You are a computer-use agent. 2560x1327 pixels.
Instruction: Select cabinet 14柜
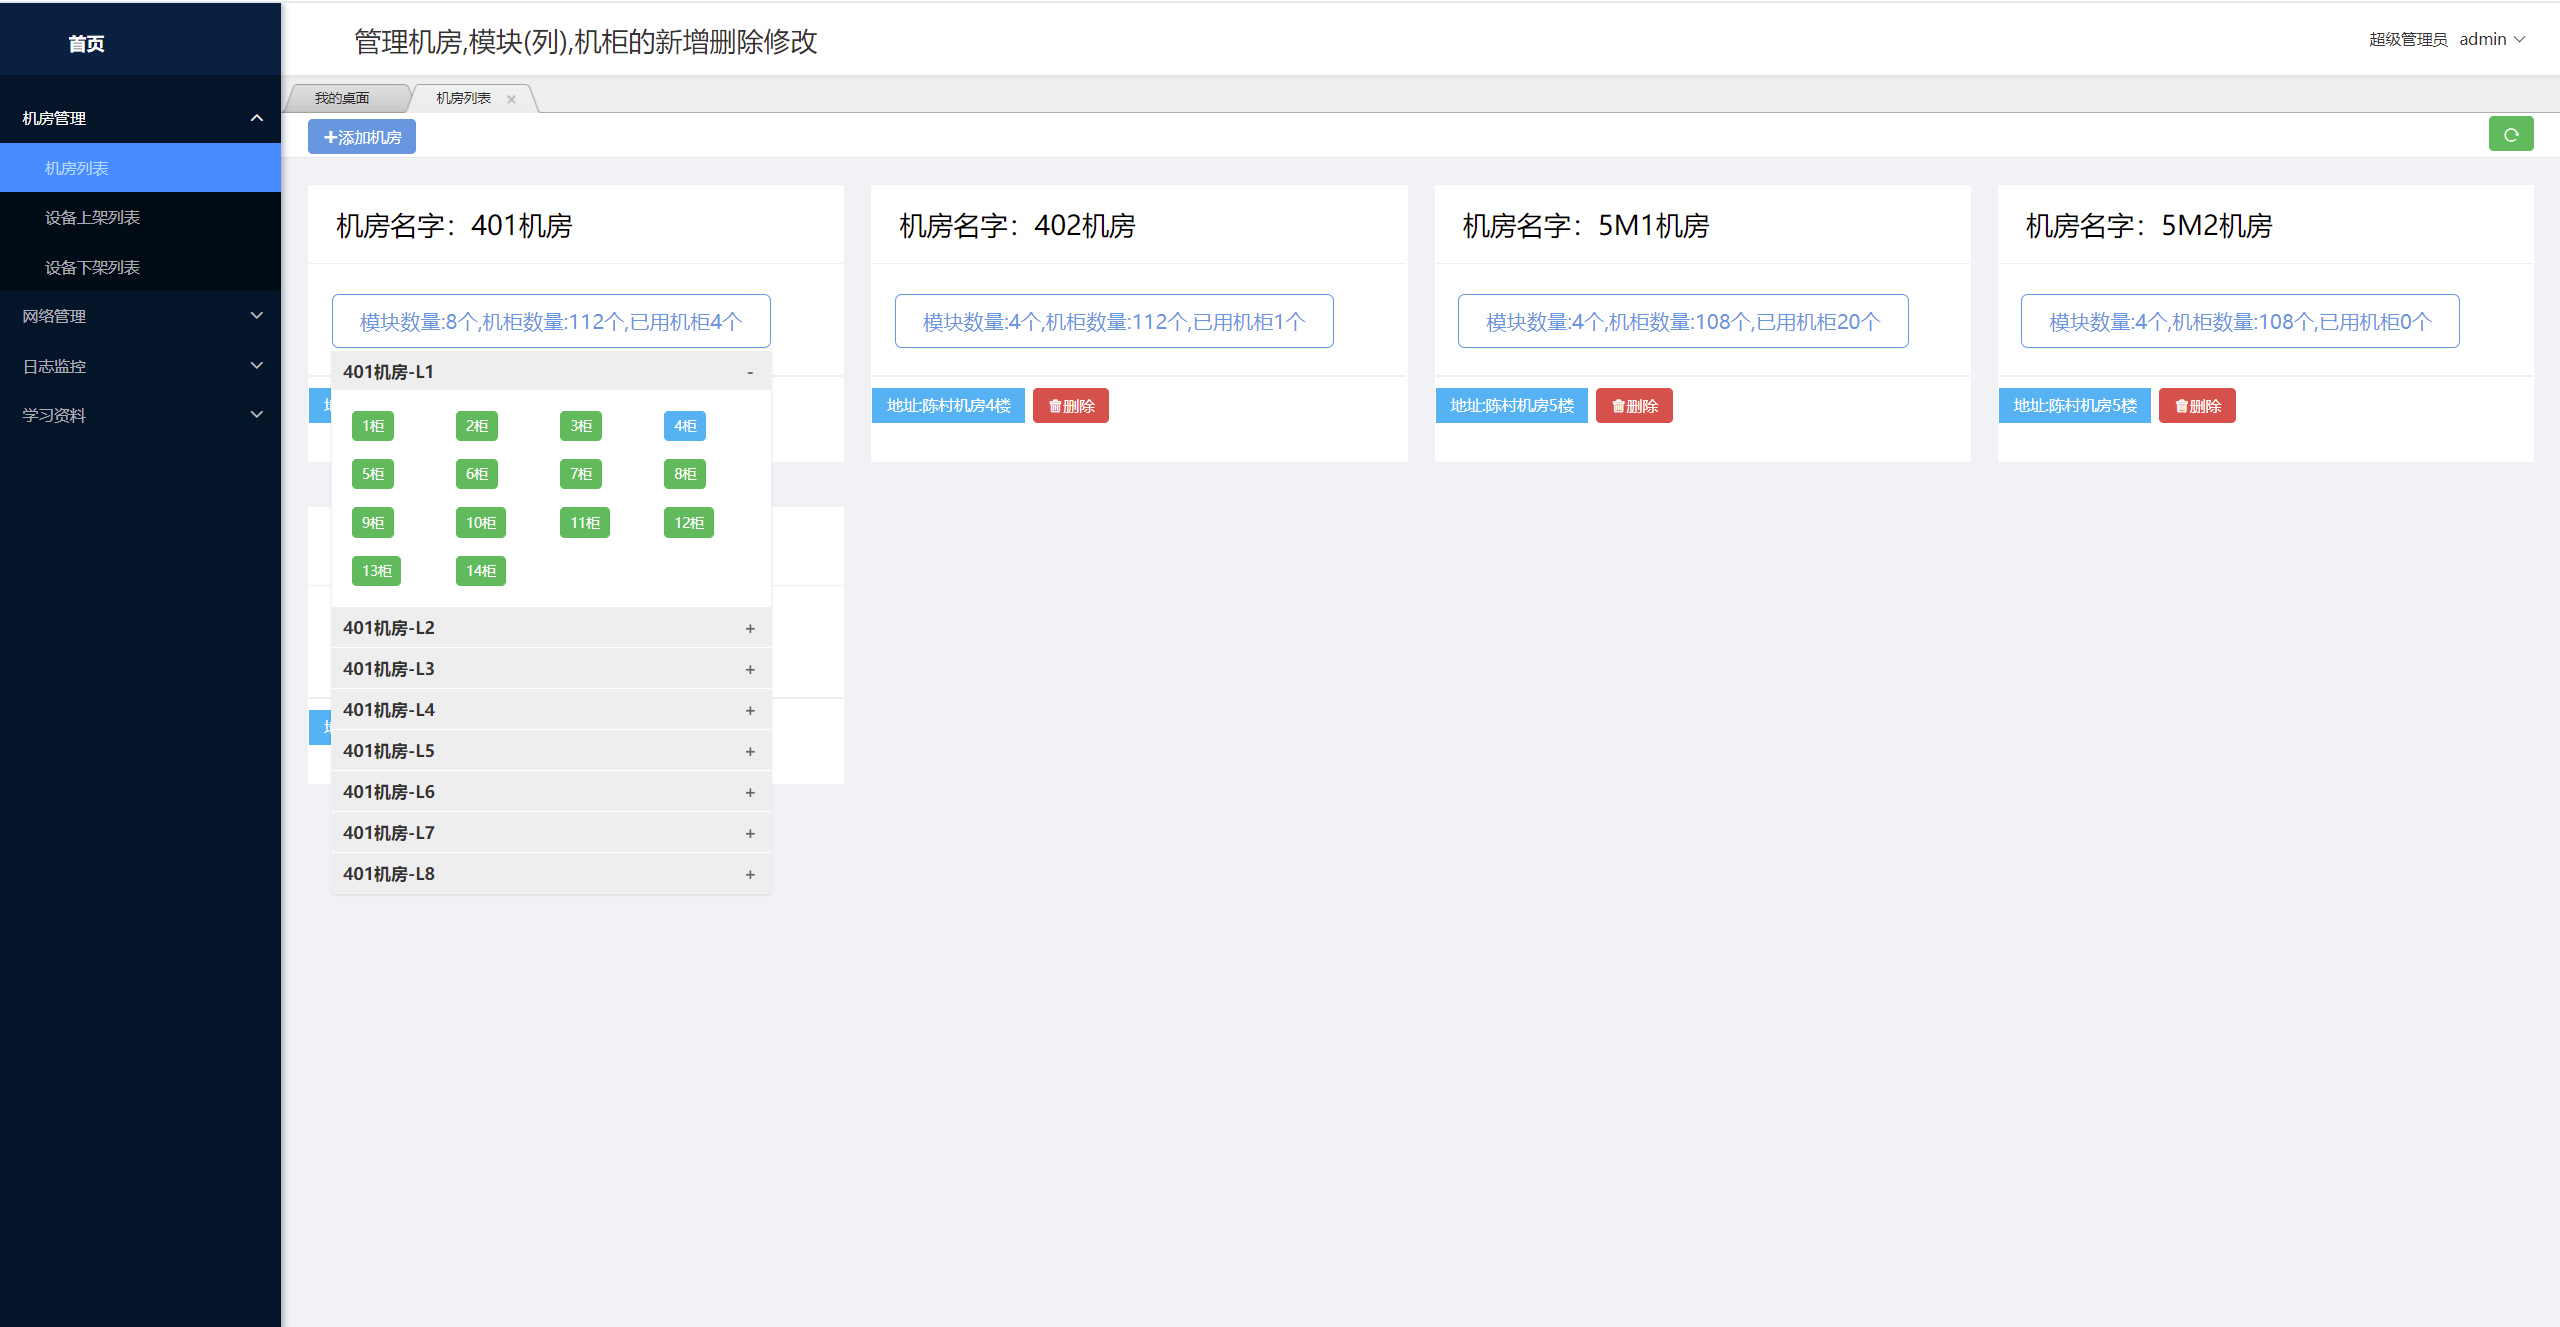481,571
